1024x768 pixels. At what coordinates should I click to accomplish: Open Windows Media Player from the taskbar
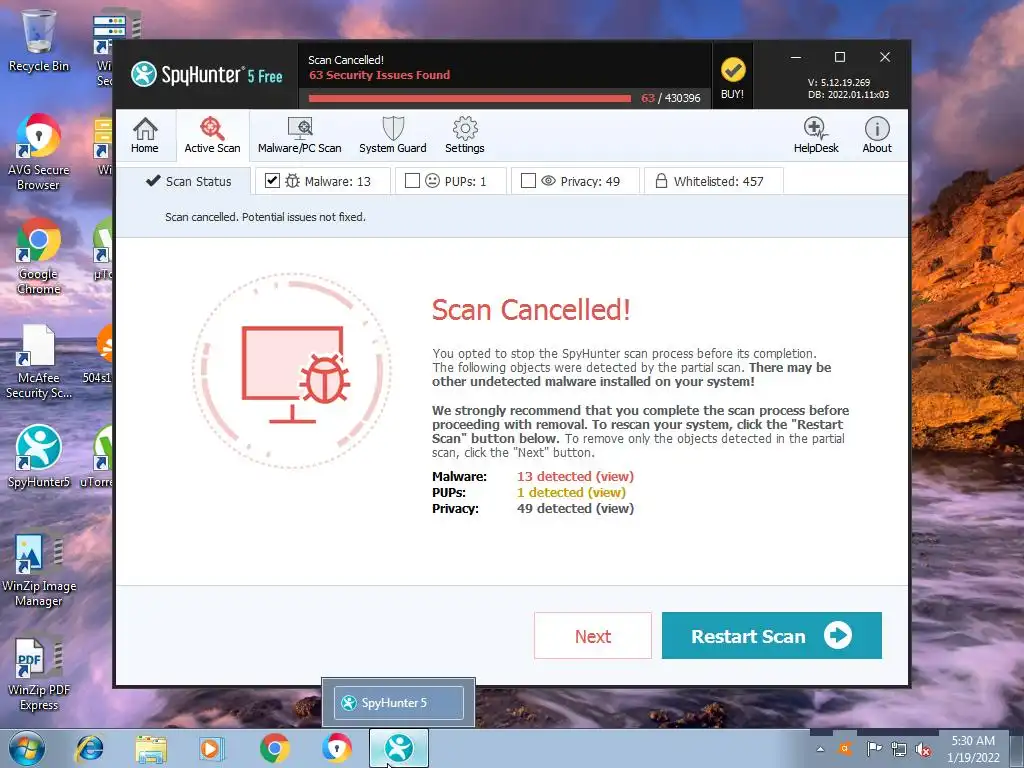tap(212, 748)
